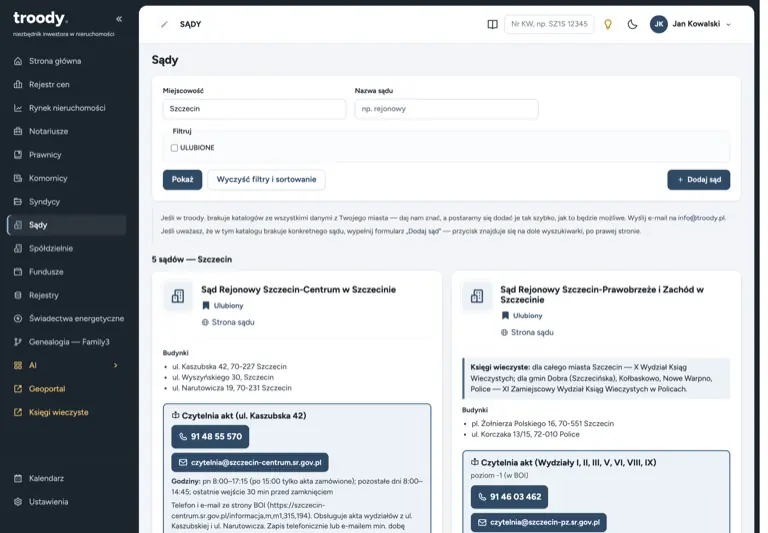Click the Dodaj sąd button

point(698,180)
